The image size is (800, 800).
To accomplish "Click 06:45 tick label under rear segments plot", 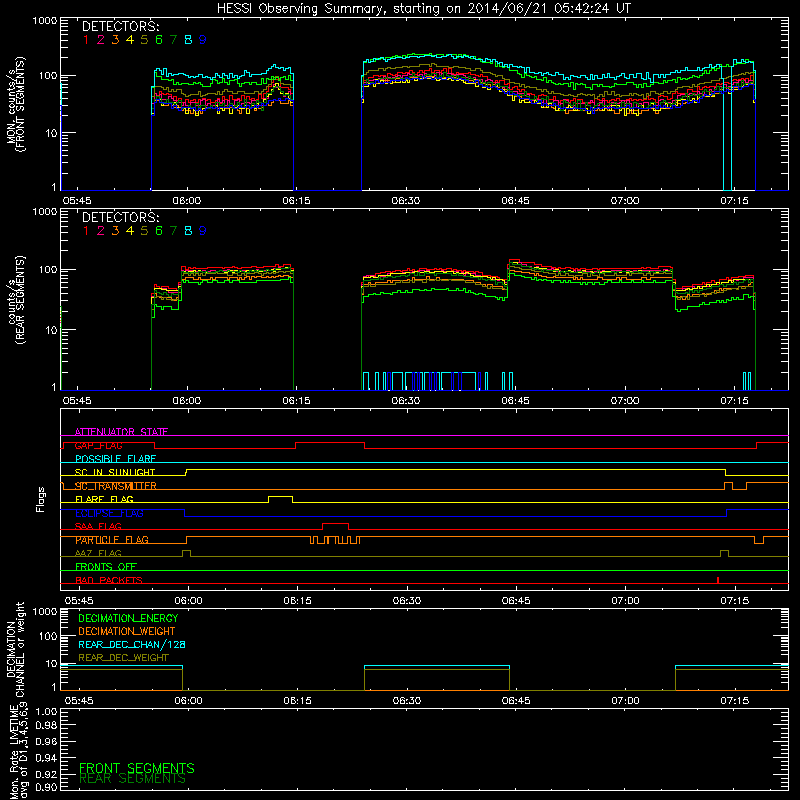I will point(515,401).
